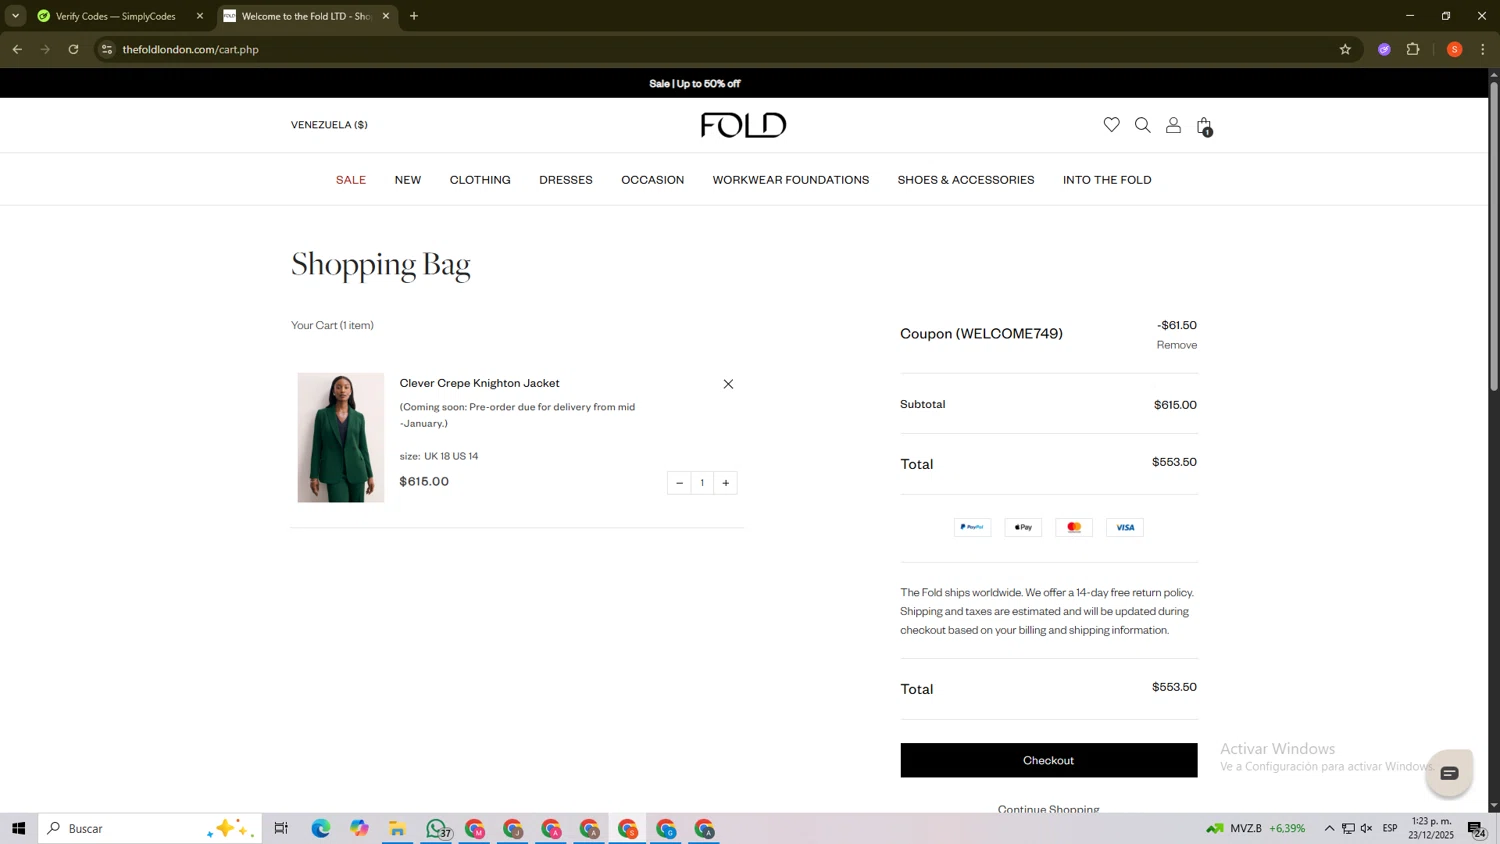Open the notification center icon
The image size is (1500, 844).
(1477, 829)
